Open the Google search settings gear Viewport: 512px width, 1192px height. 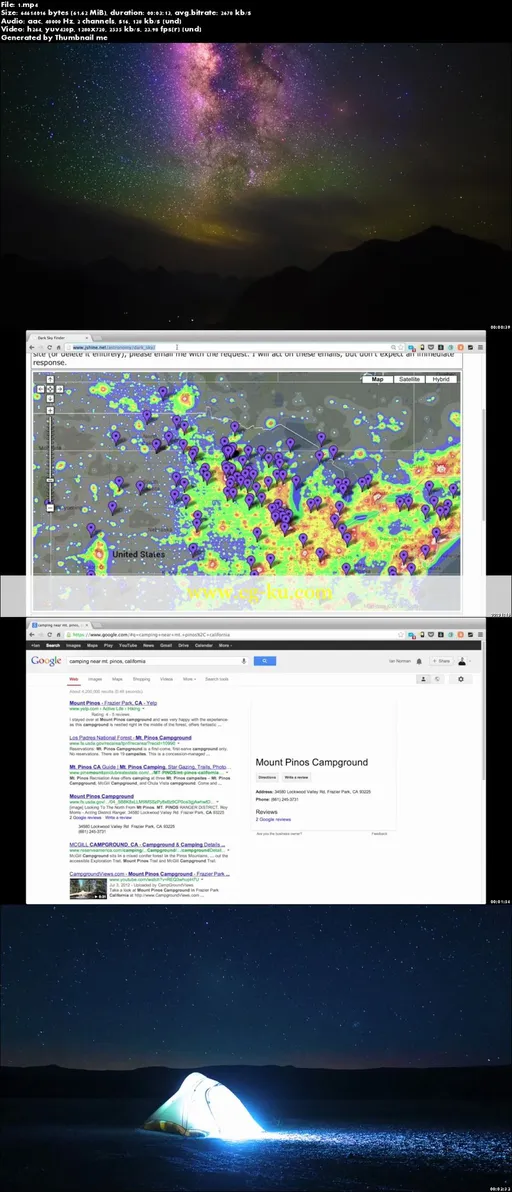click(460, 679)
